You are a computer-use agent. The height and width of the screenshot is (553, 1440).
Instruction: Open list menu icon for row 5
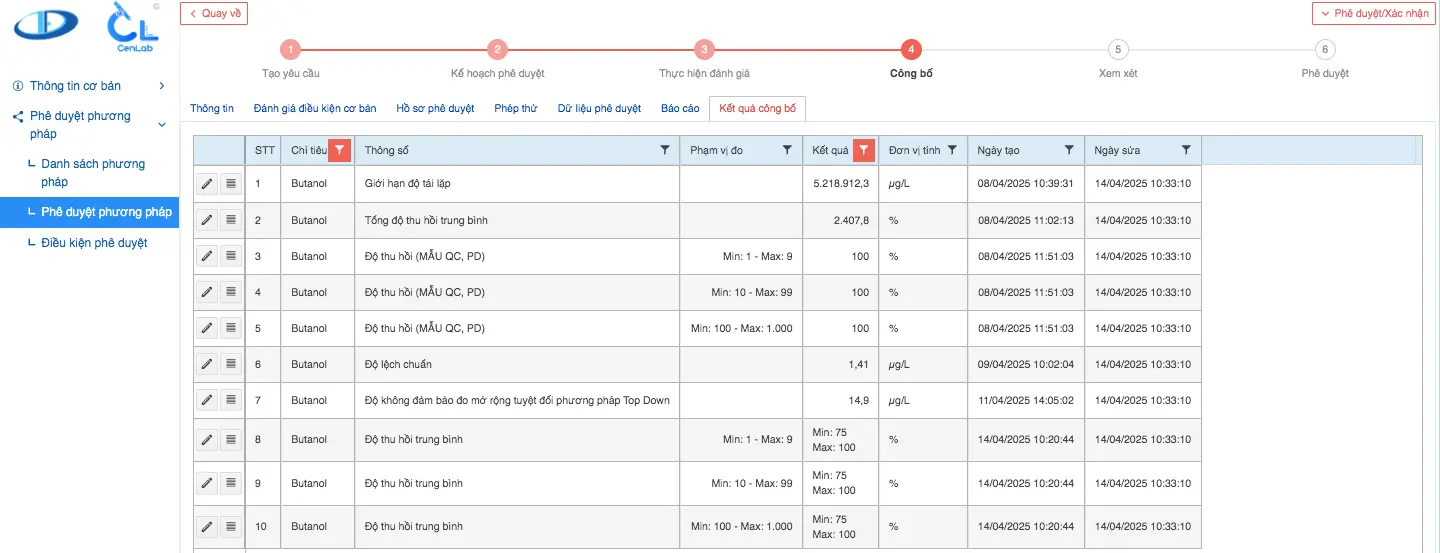point(231,328)
